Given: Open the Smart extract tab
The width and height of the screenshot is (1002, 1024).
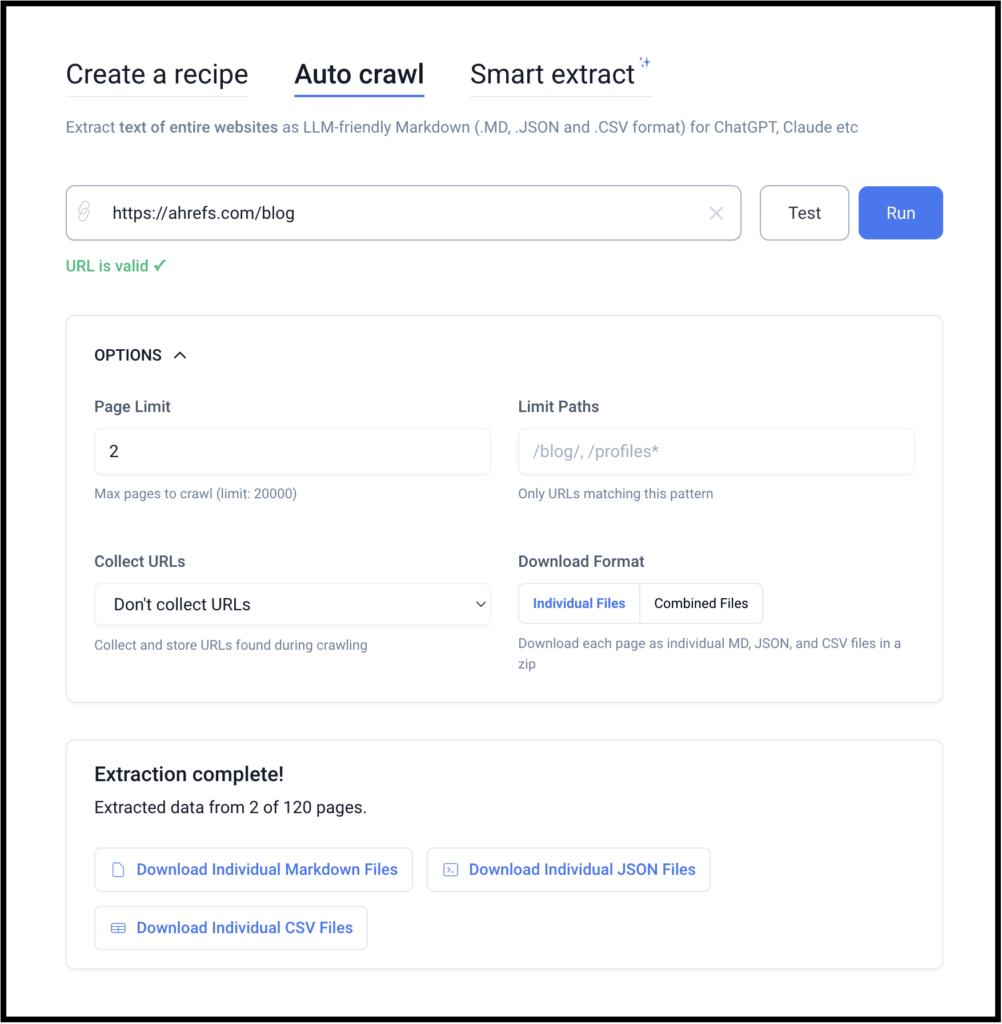Looking at the screenshot, I should (553, 74).
